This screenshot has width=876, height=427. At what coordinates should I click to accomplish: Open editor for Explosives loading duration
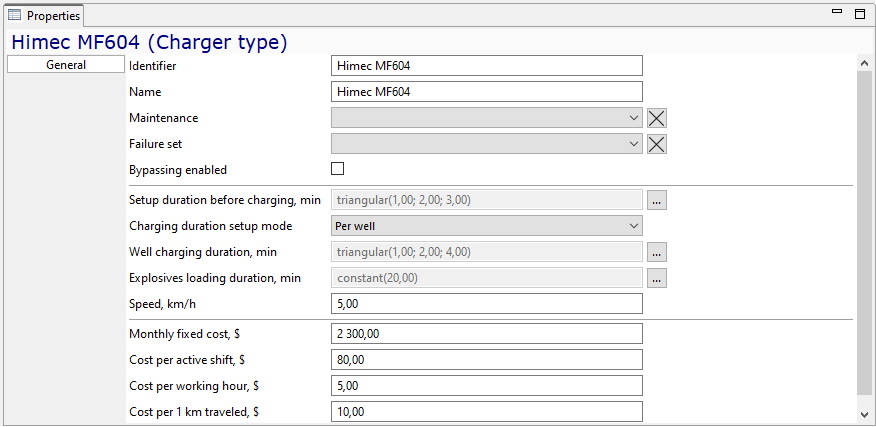pyautogui.click(x=657, y=278)
